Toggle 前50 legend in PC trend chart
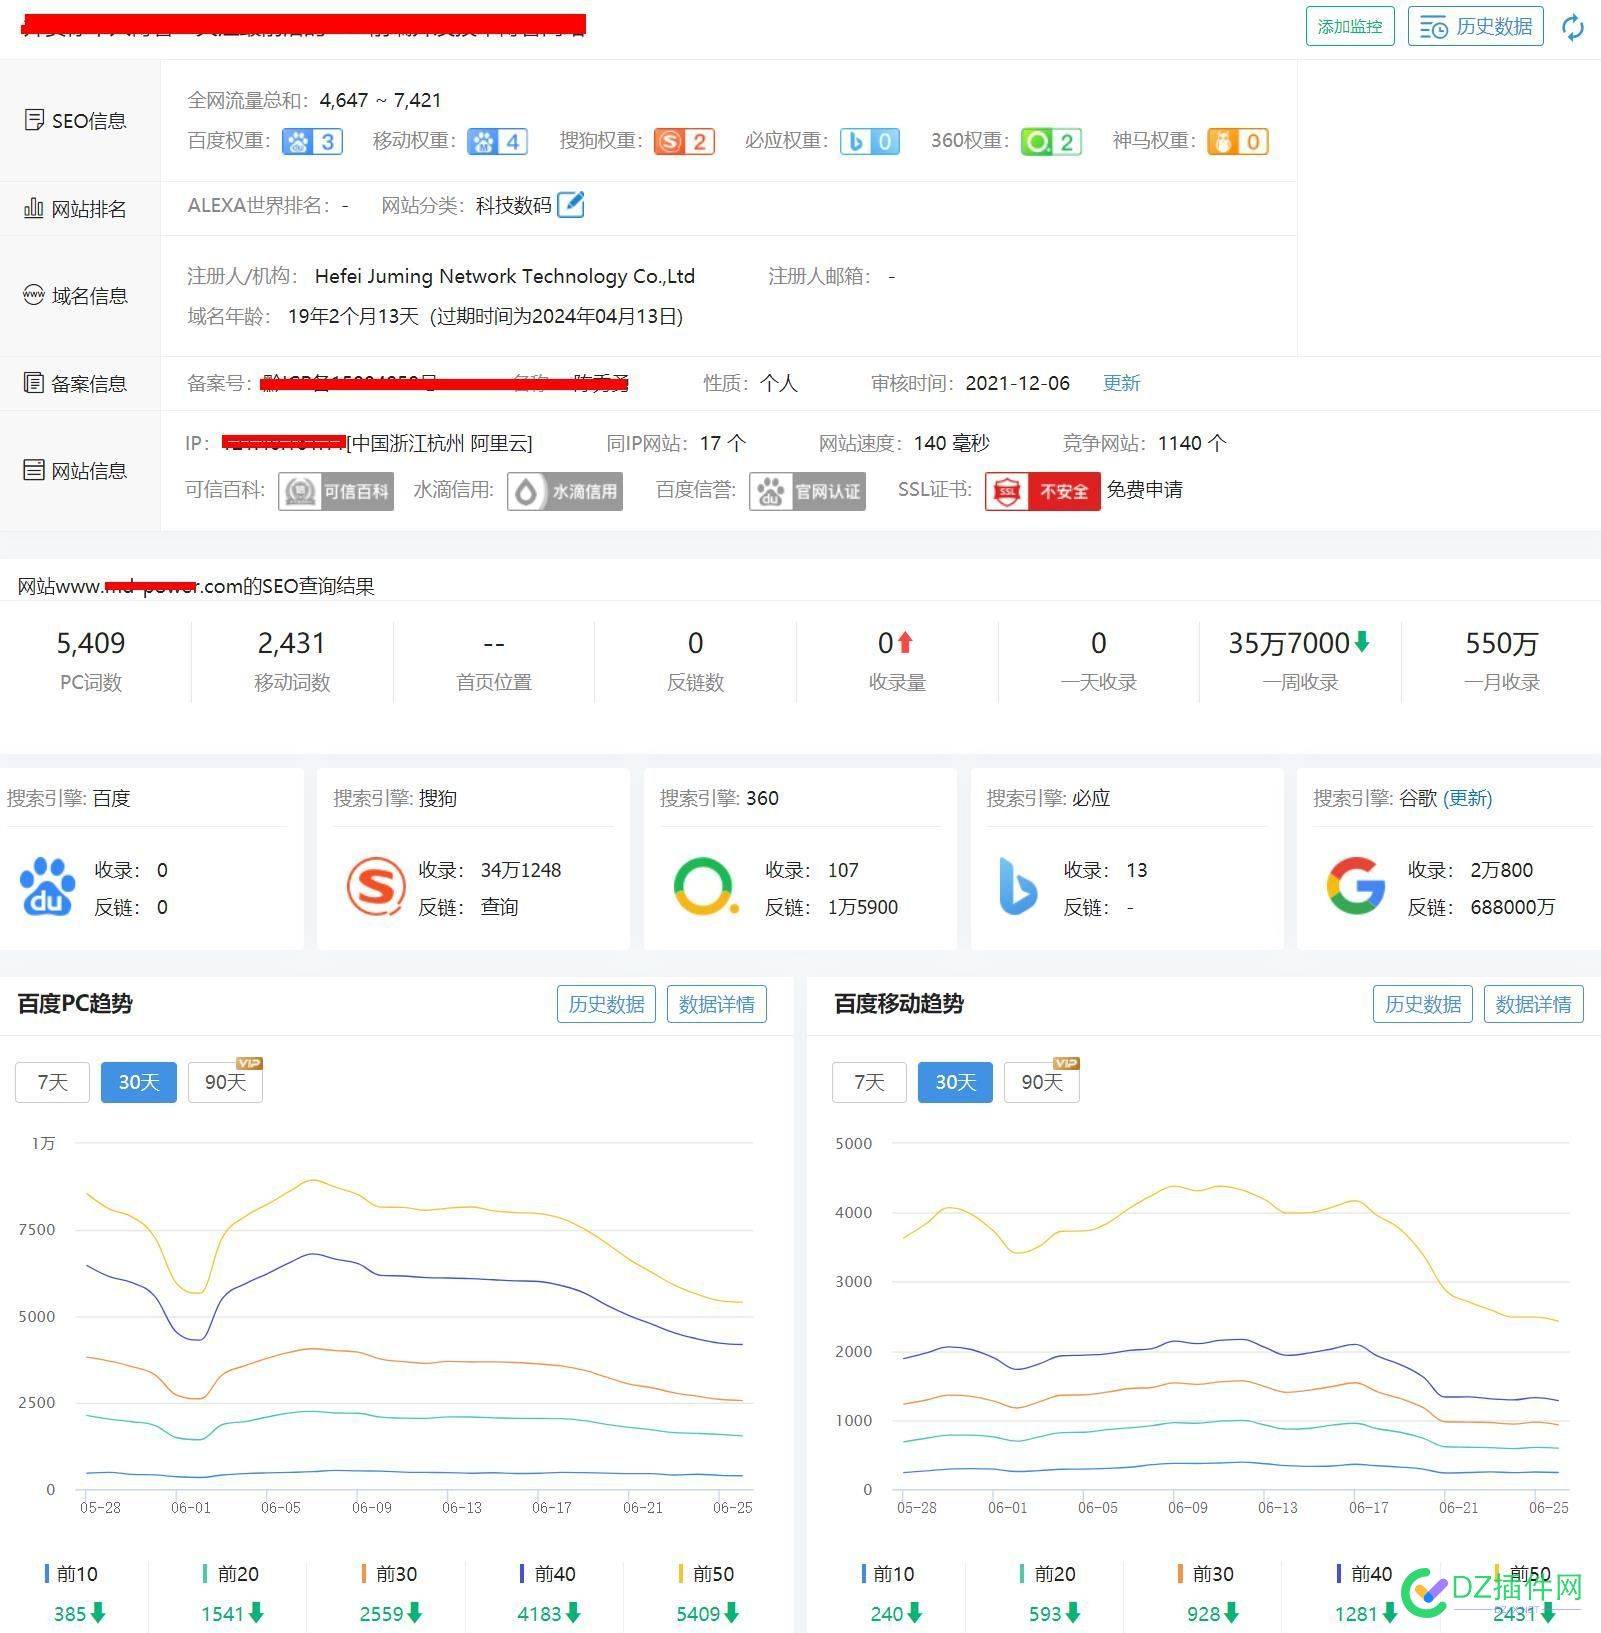Image resolution: width=1601 pixels, height=1633 pixels. [706, 1574]
